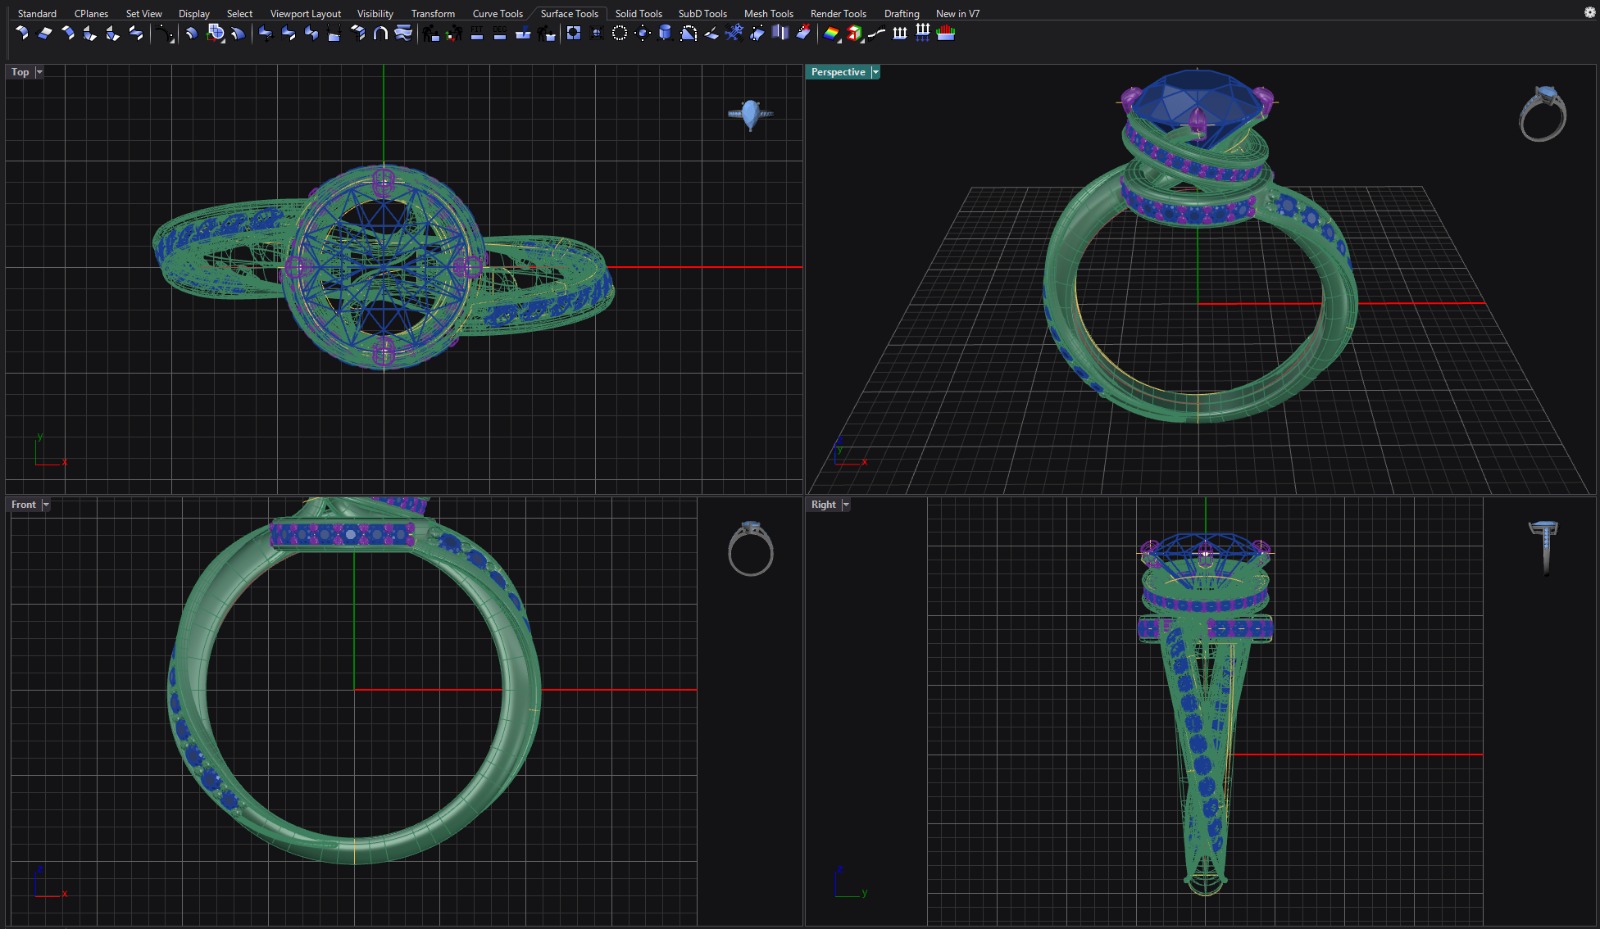1600x929 pixels.
Task: Expand the Top viewport menu arrow
Action: pos(39,72)
